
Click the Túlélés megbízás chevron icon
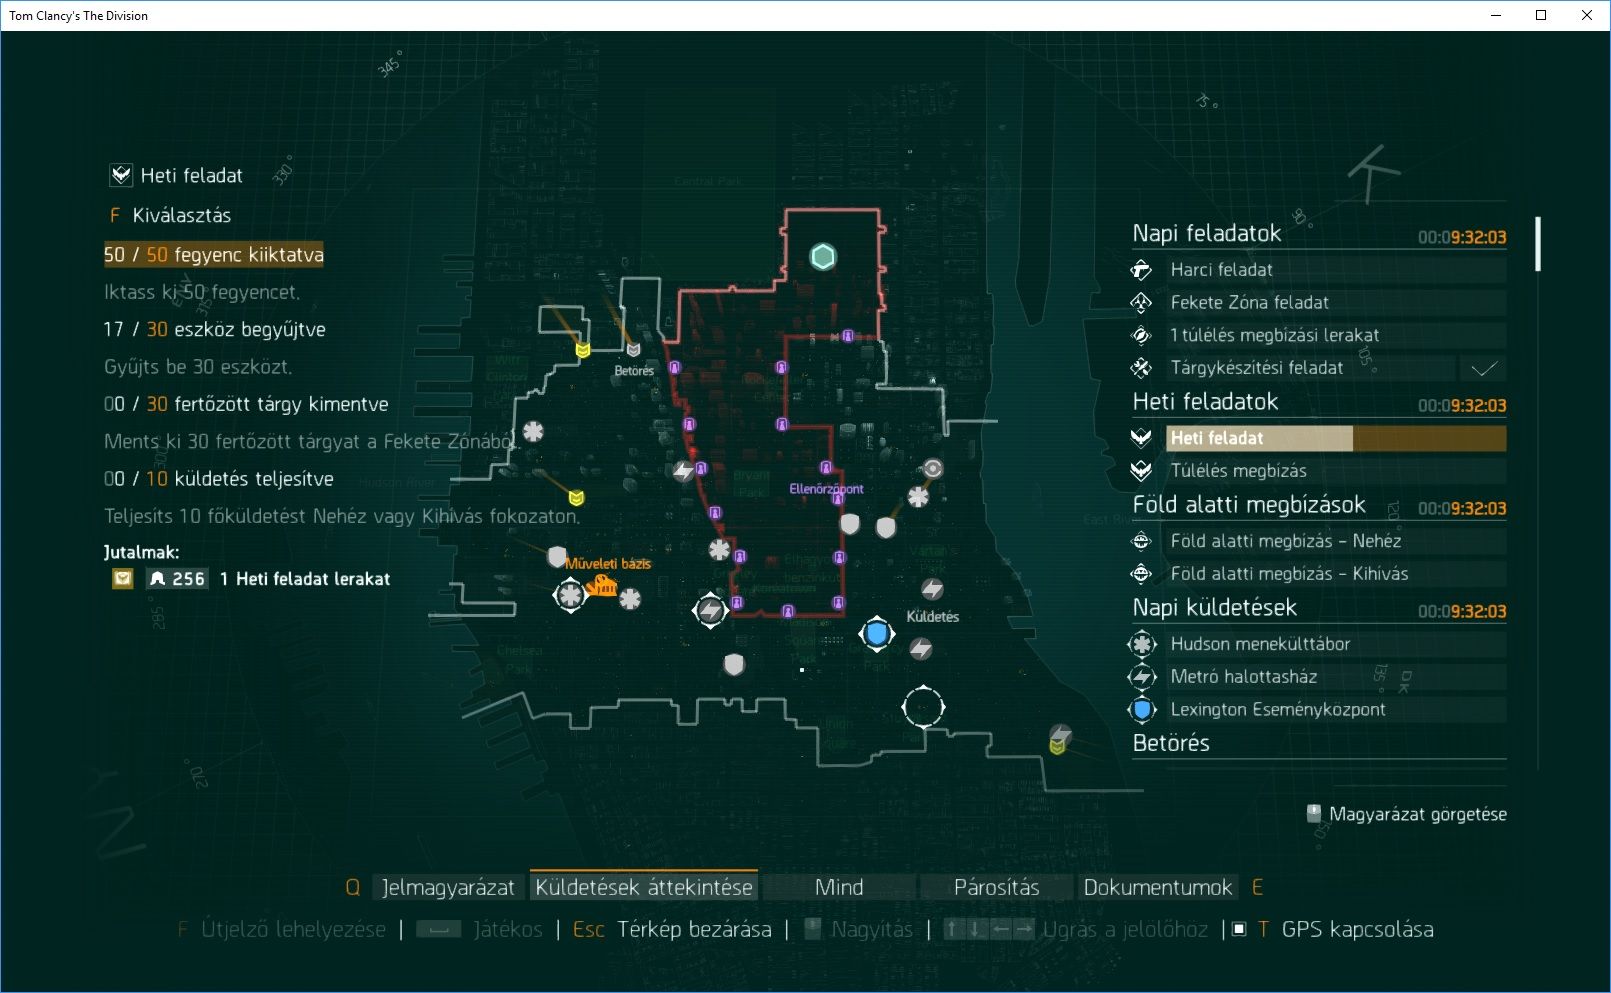[x=1141, y=470]
